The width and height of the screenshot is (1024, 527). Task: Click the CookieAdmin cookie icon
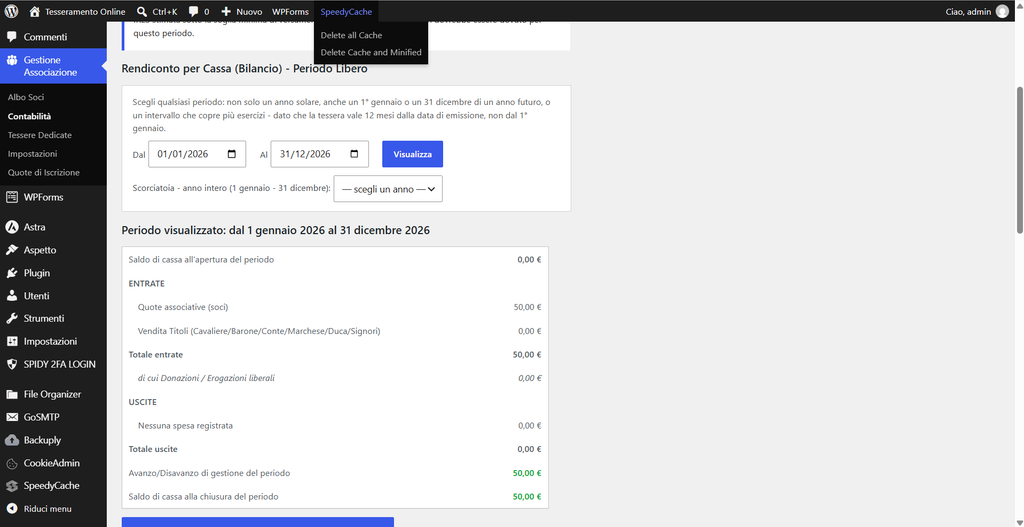coord(12,462)
